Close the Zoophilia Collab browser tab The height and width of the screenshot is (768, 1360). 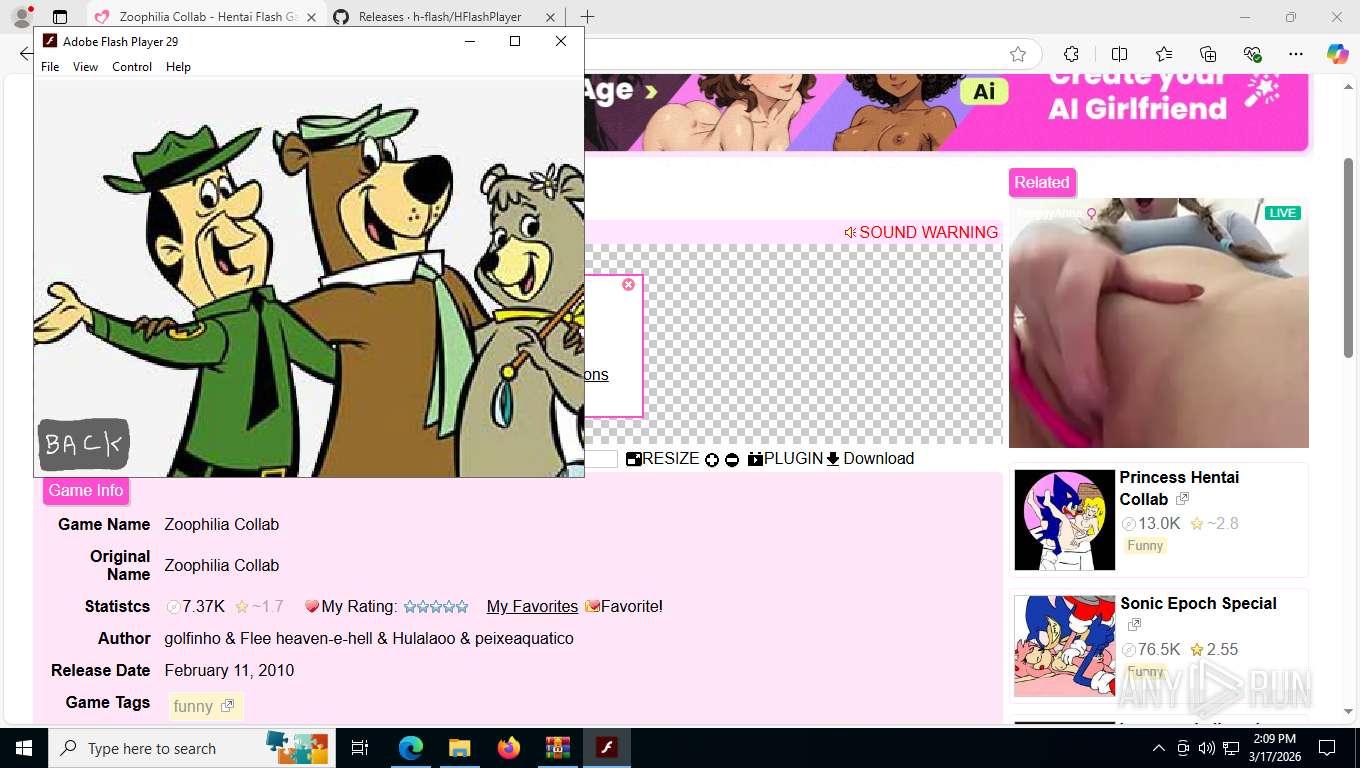click(311, 17)
